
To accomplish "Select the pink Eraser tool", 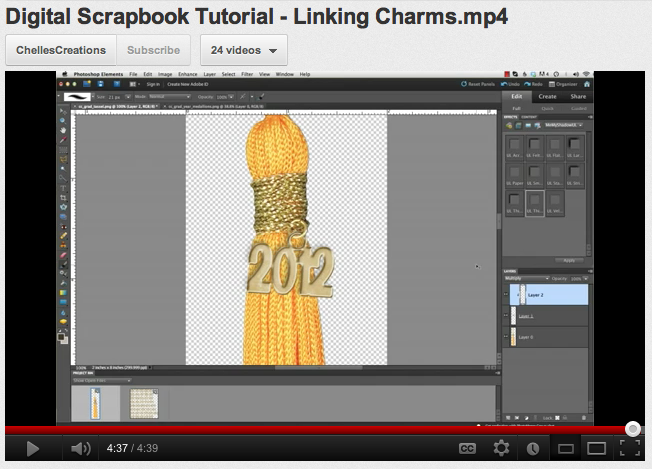I will (63, 255).
